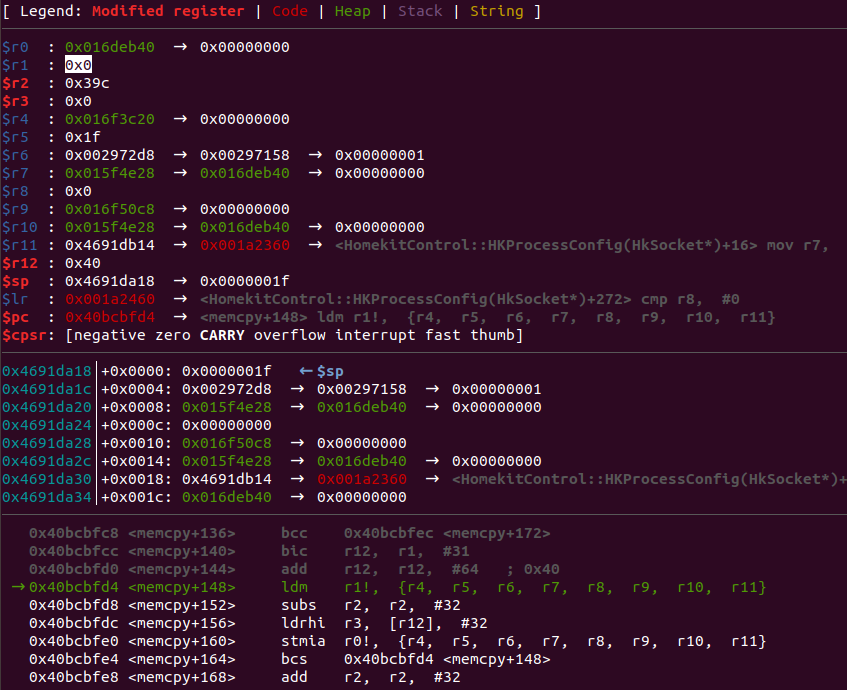Click $r11 value 0x4691db14

(110, 245)
